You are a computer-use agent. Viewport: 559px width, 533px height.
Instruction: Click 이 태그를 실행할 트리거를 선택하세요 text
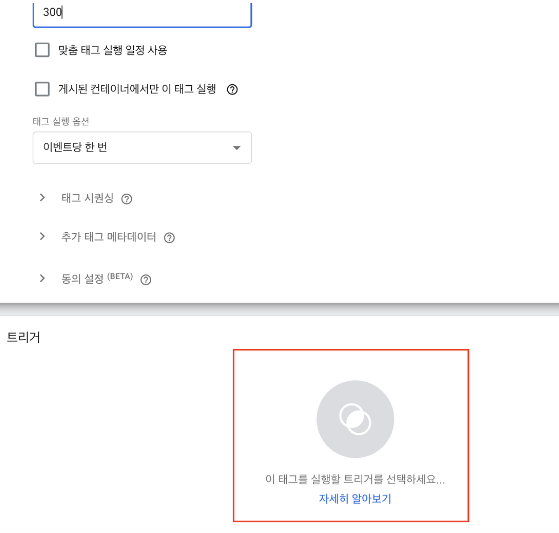tap(355, 479)
